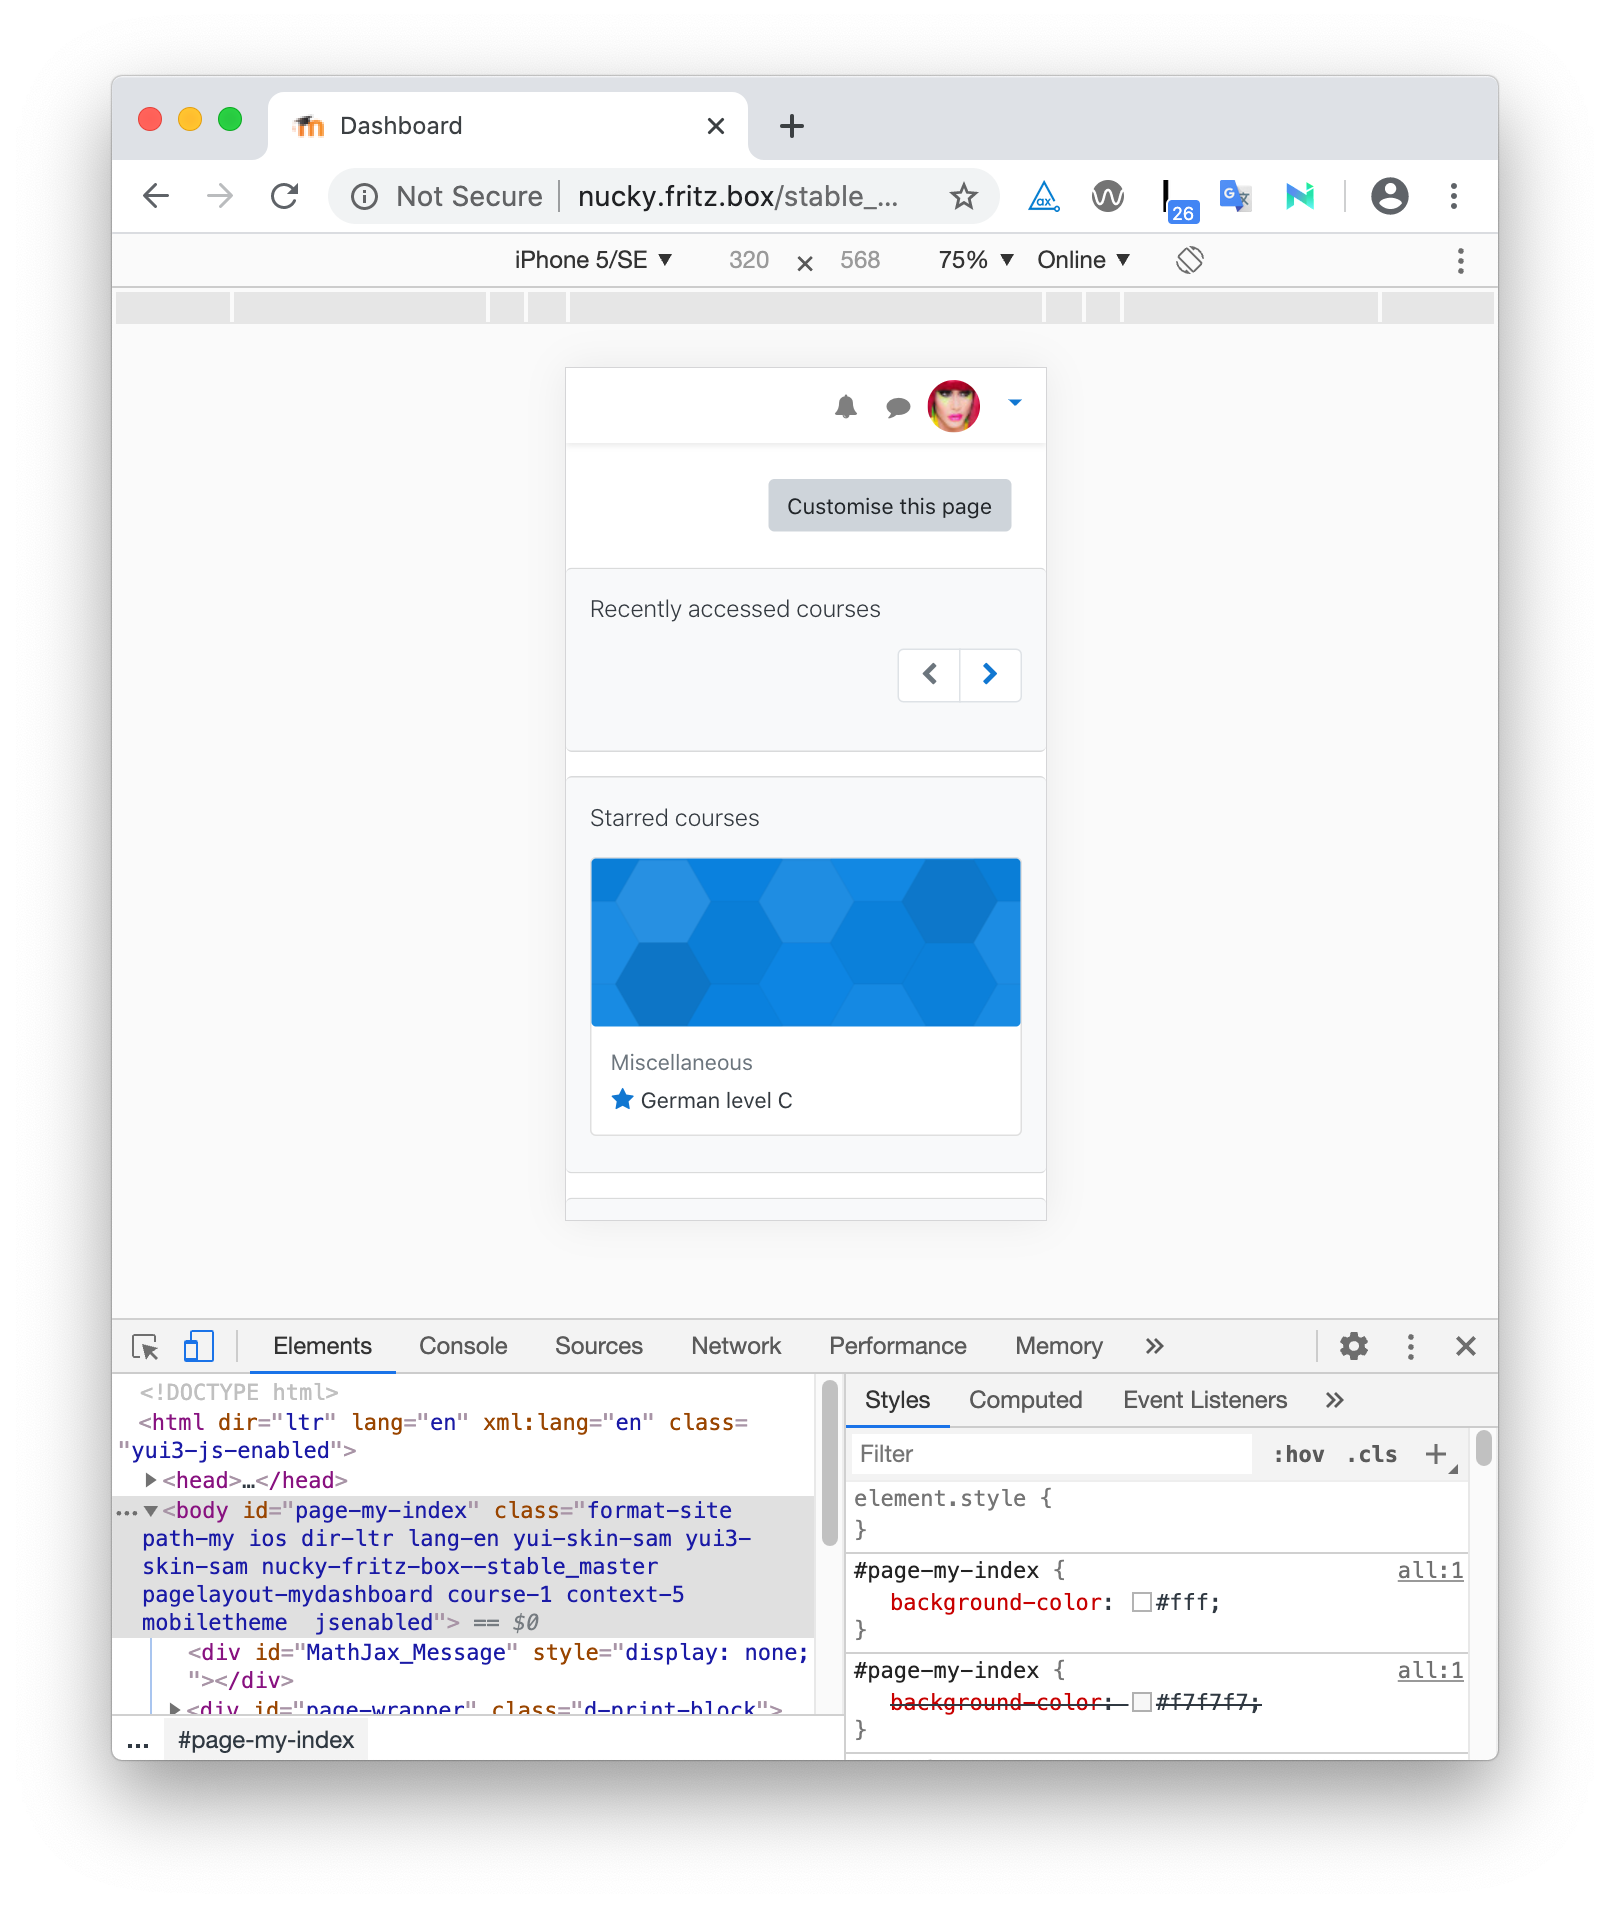Edit the viewport height 568 field

860,260
